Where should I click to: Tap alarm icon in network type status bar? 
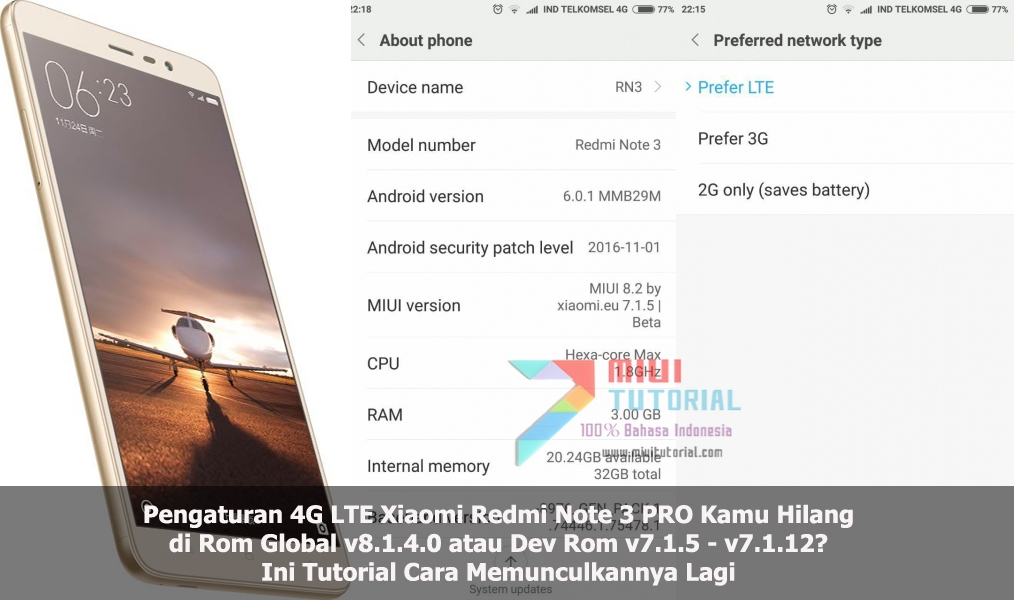click(832, 9)
